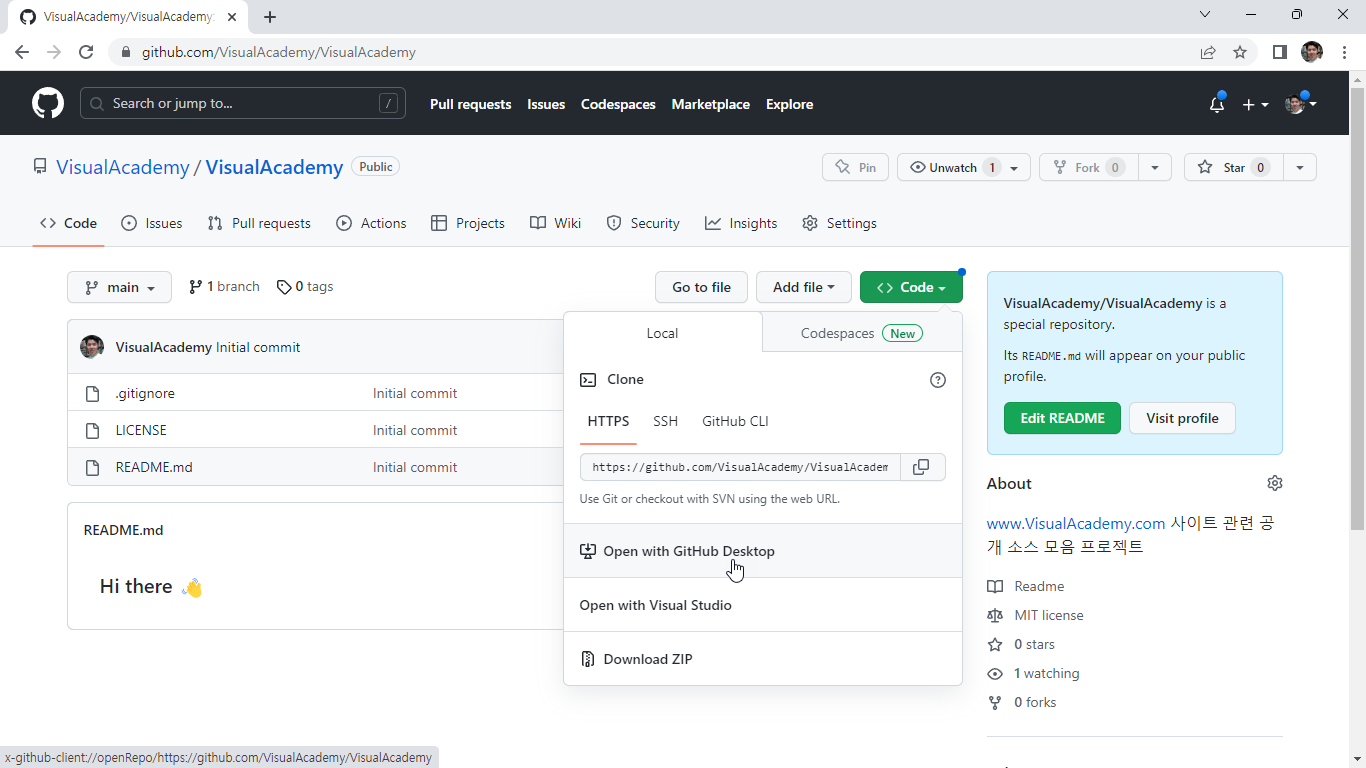Screen dimensions: 1366x768
Task: Select Open with GitHub Desktop
Action: tap(688, 551)
